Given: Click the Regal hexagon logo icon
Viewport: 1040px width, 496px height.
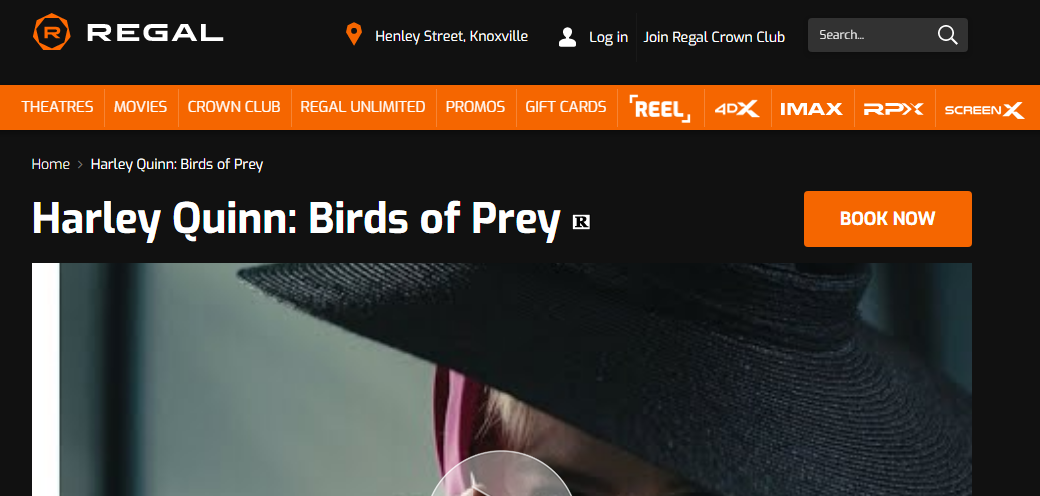Looking at the screenshot, I should tap(52, 32).
